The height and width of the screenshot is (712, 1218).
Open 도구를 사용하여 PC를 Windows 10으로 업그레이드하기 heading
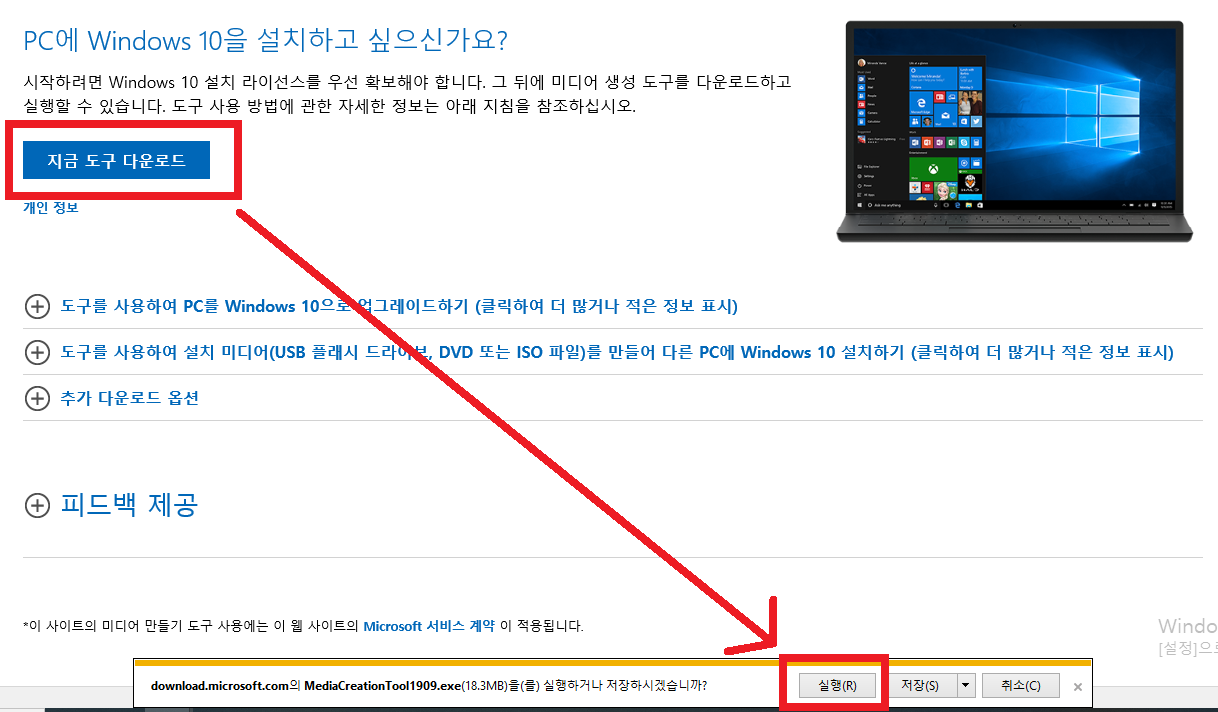[399, 306]
